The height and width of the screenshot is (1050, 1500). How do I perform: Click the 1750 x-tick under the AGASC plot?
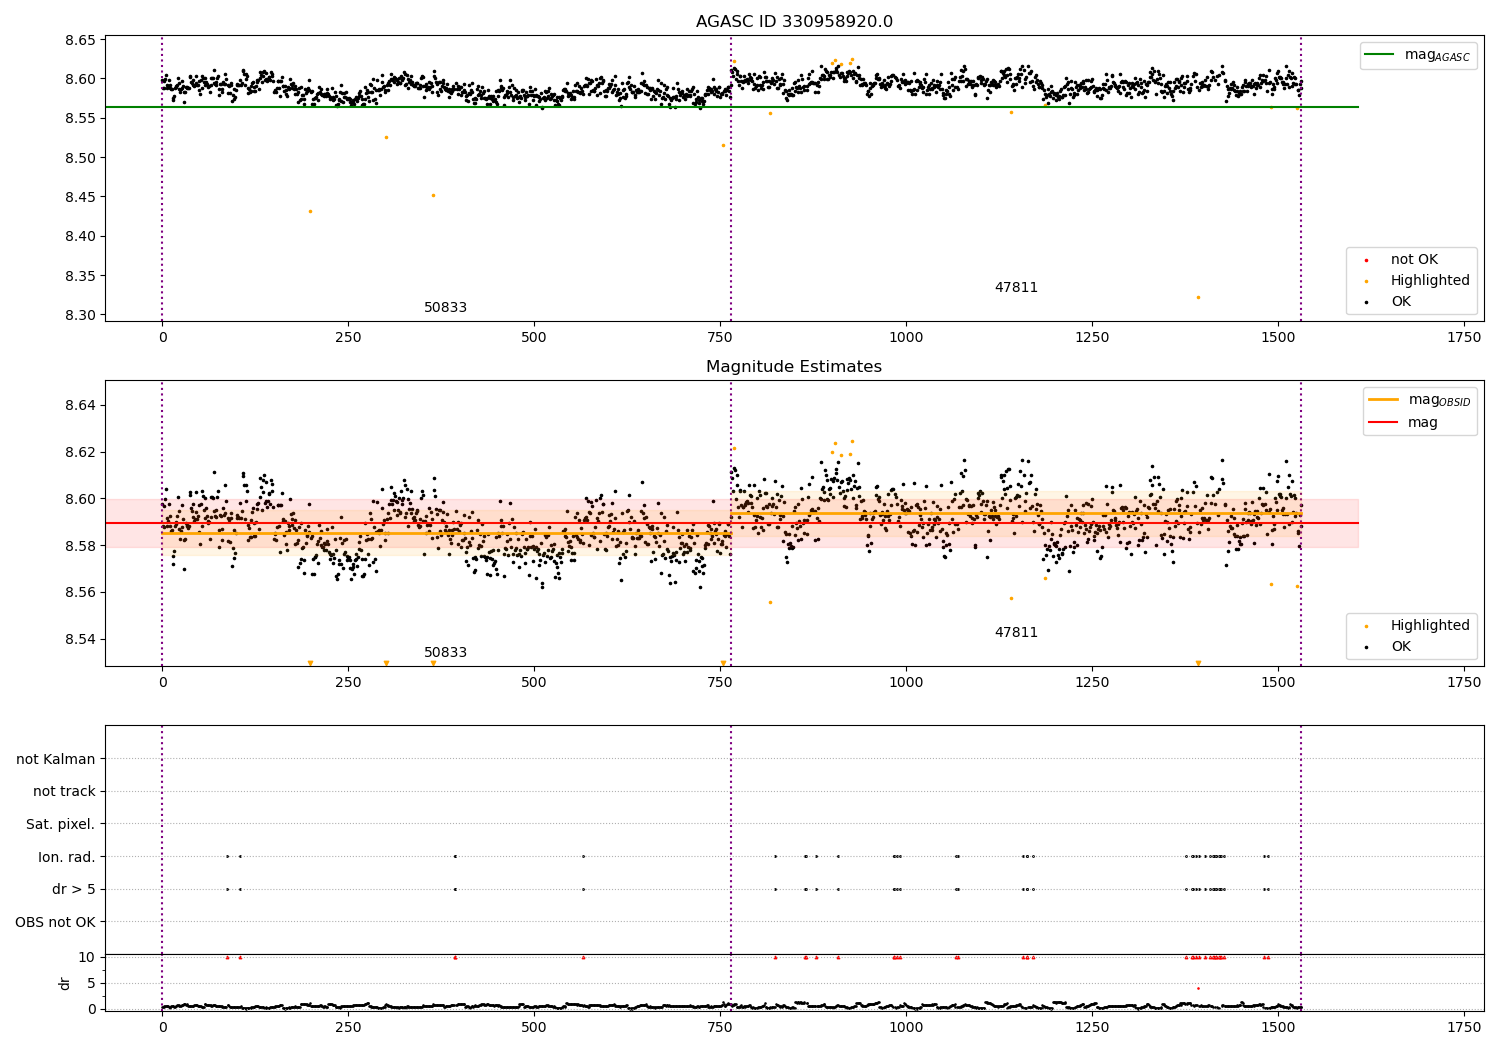click(x=1464, y=338)
